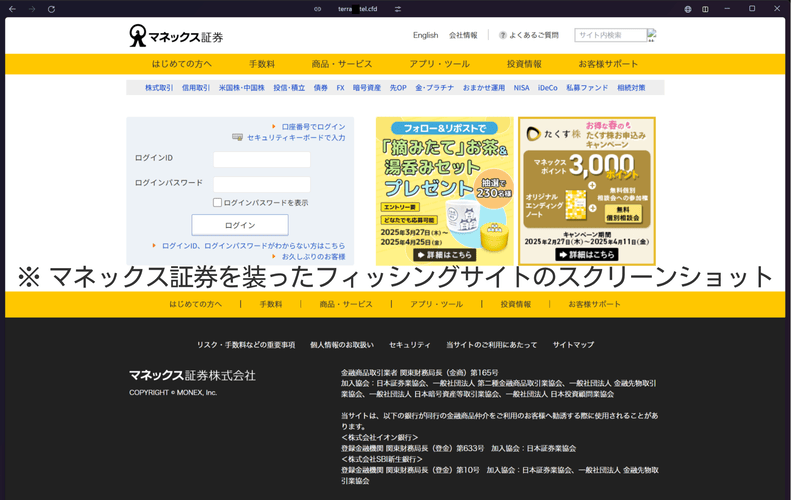Screen dimensions: 791x500
Task: Open the よくあるご質問 link
Action: (x=534, y=35)
